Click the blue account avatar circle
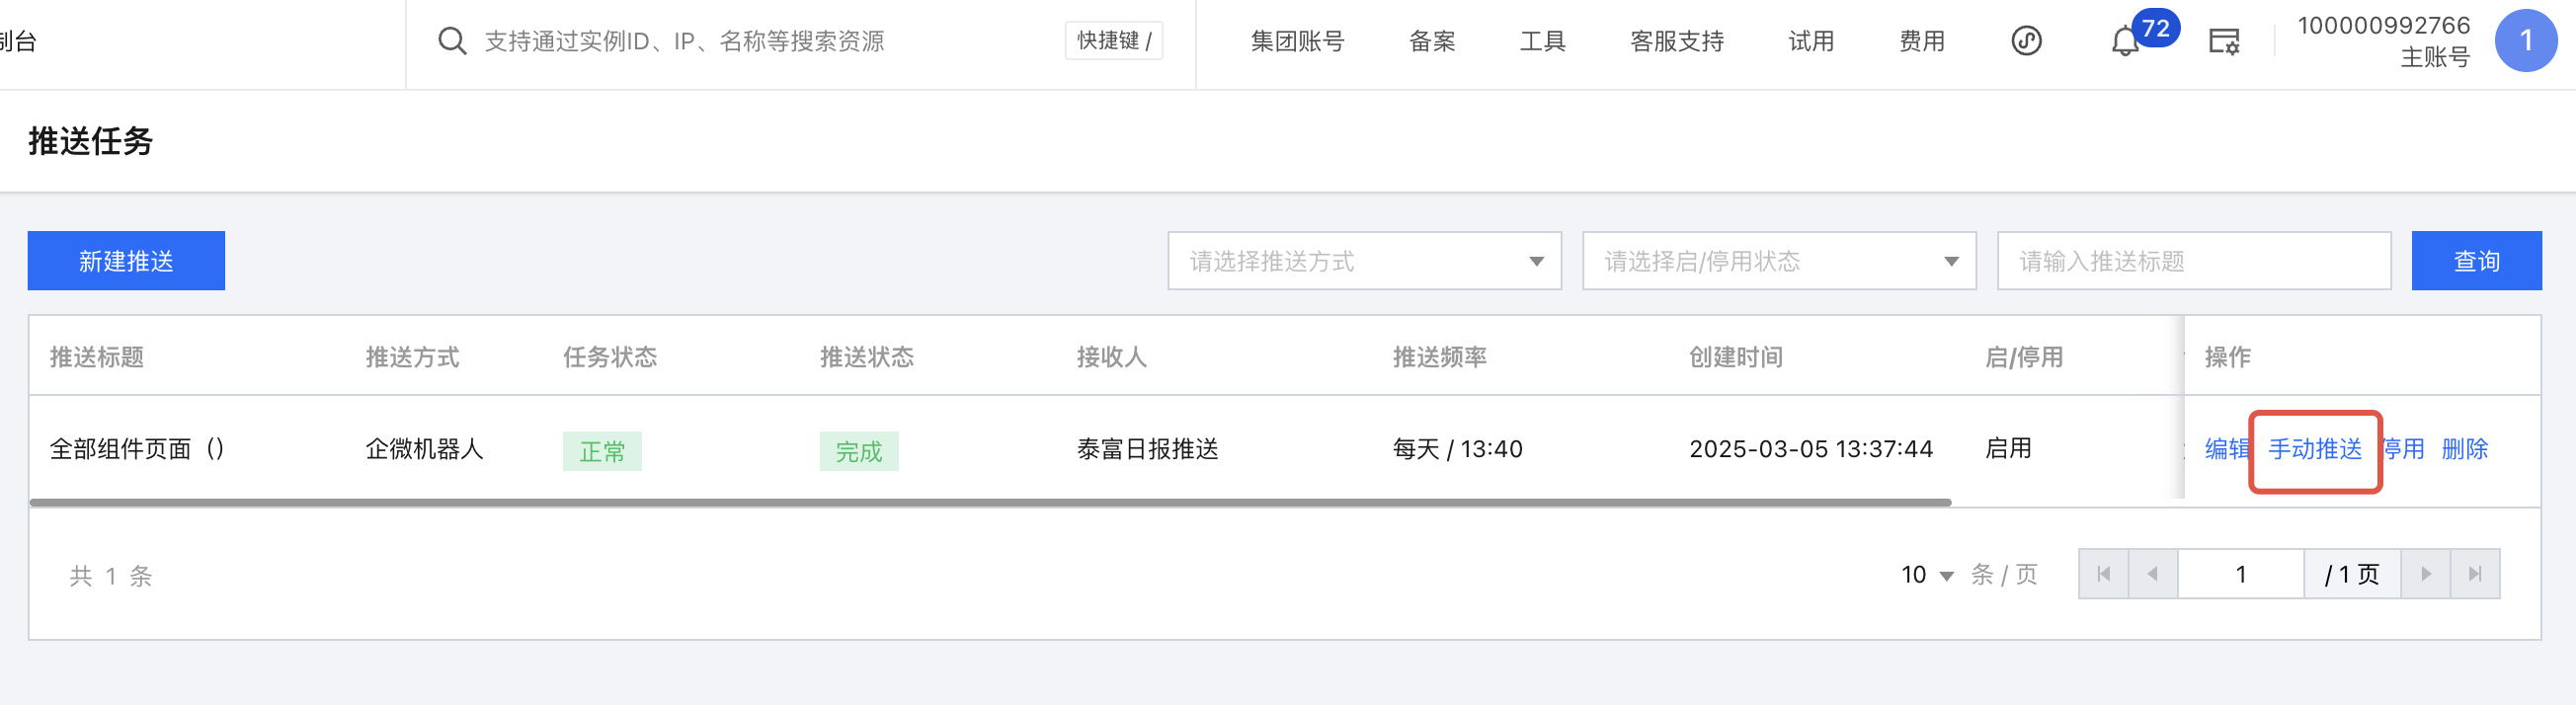The width and height of the screenshot is (2576, 705). [2525, 41]
